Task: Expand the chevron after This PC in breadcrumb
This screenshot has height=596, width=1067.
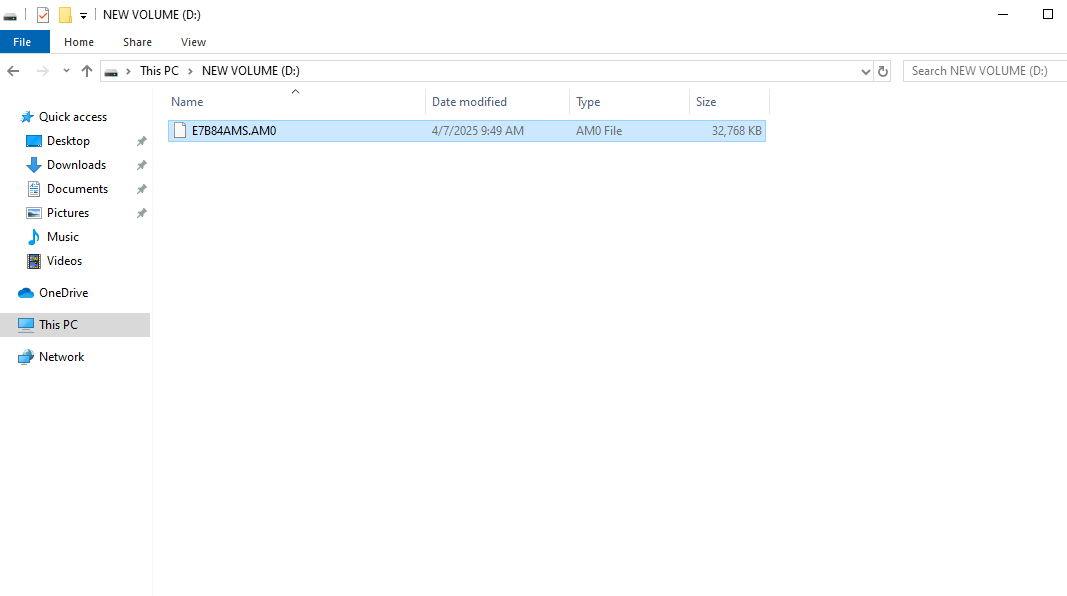Action: click(191, 71)
